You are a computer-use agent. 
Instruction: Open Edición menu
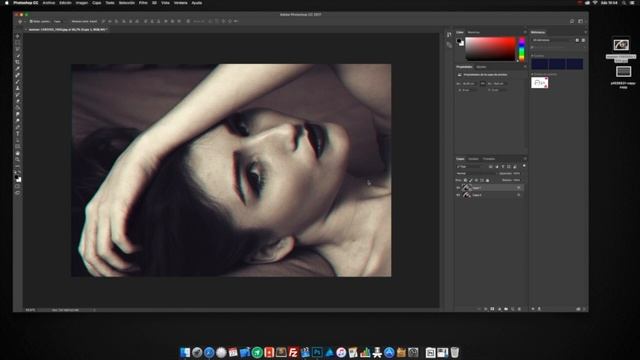pos(65,3)
